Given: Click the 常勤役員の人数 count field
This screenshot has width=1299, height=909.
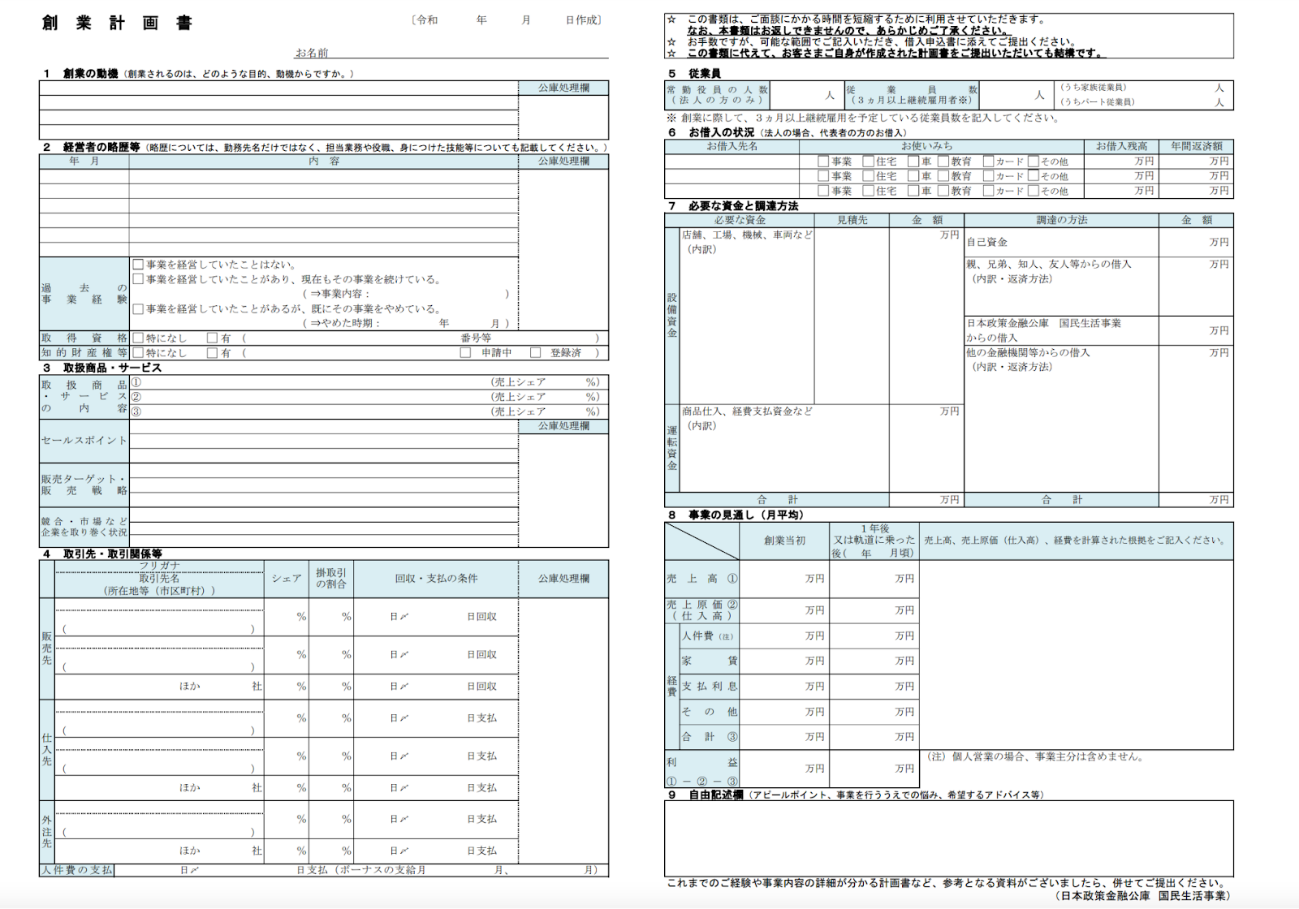Looking at the screenshot, I should (806, 95).
